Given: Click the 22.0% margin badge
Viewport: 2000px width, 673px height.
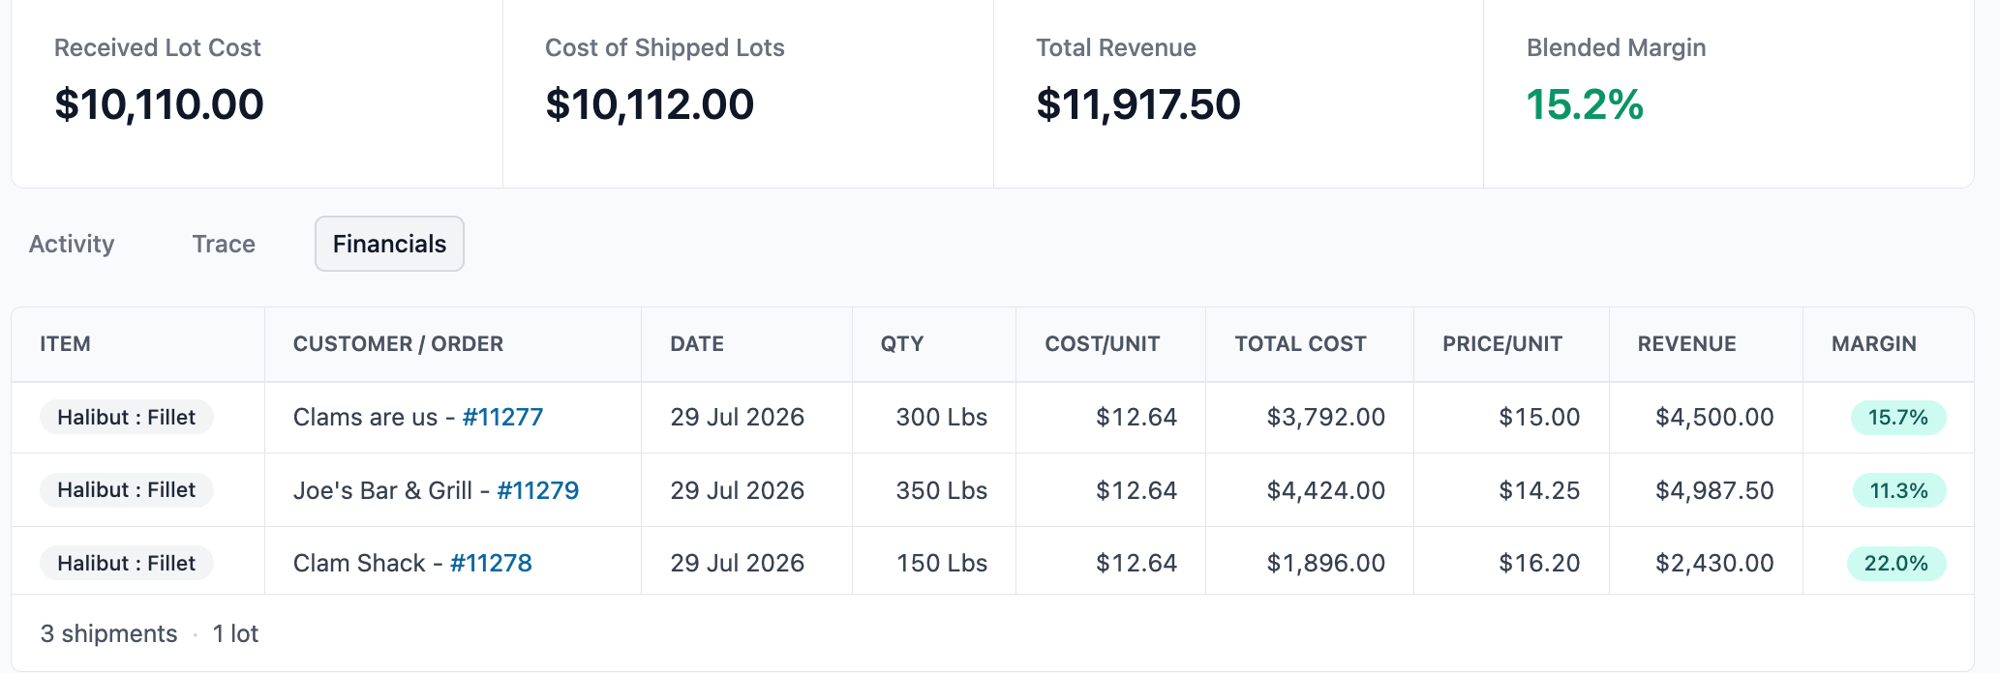Looking at the screenshot, I should tap(1897, 563).
